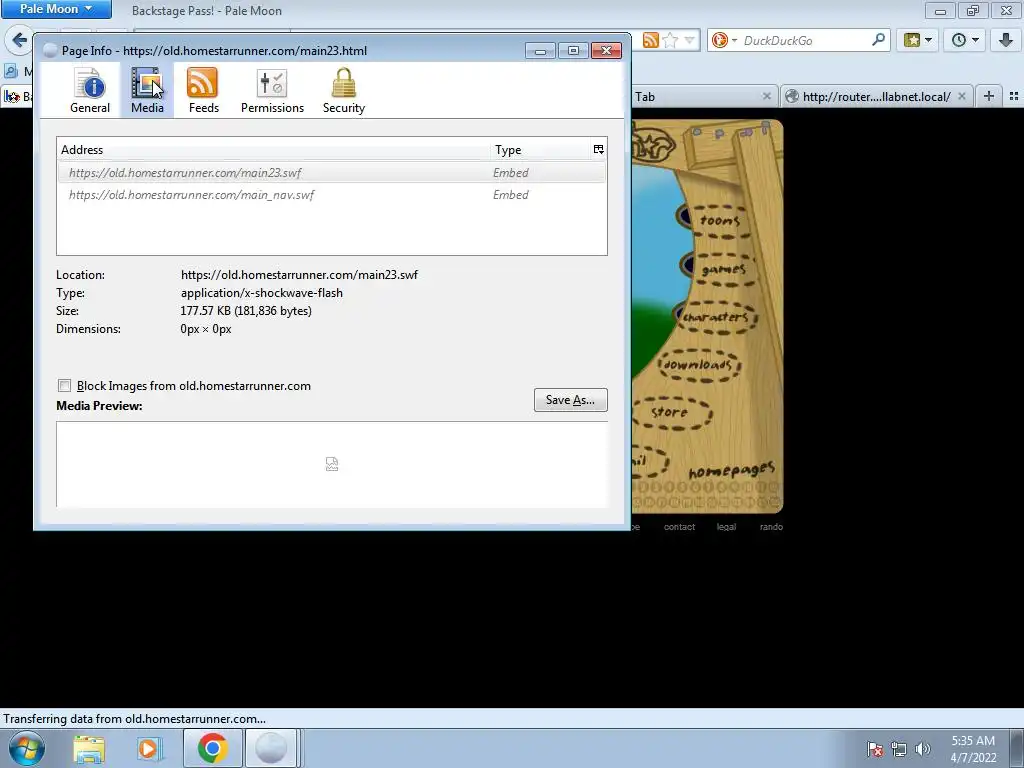The height and width of the screenshot is (768, 1024).
Task: Click the DuckDuckGo search engine icon
Action: [x=719, y=40]
